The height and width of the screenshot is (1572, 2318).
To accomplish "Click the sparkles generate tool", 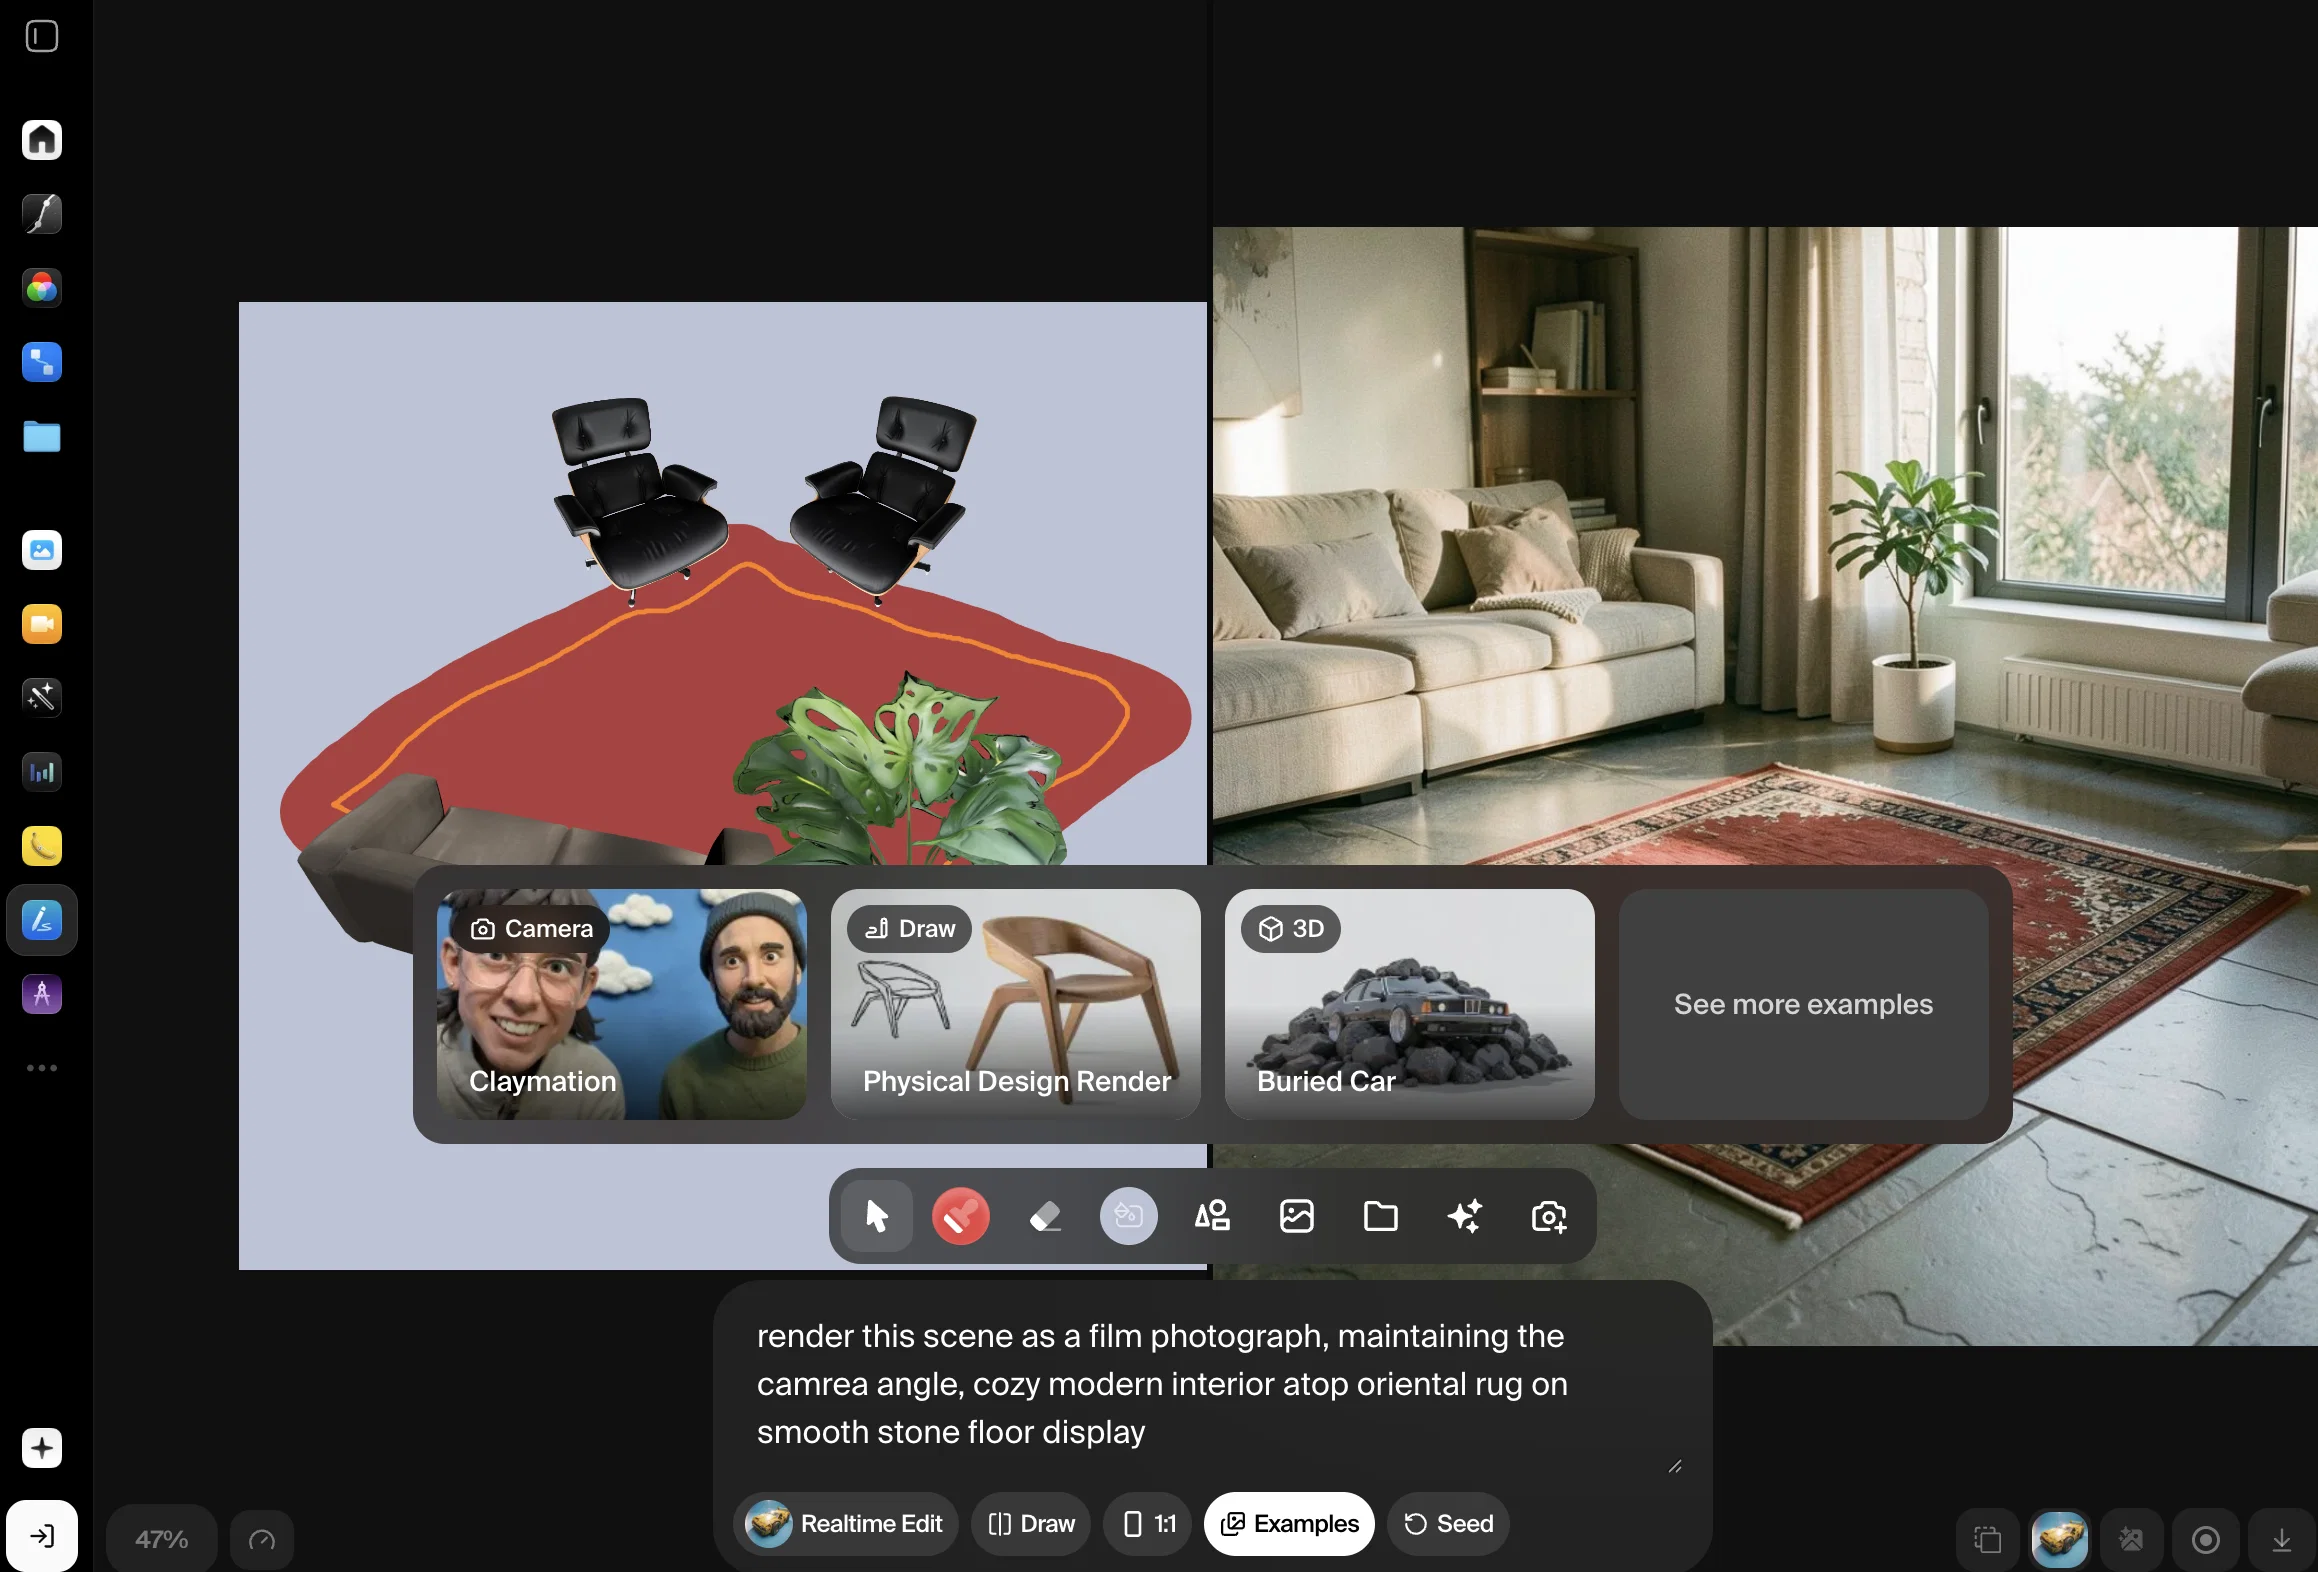I will tap(1465, 1216).
